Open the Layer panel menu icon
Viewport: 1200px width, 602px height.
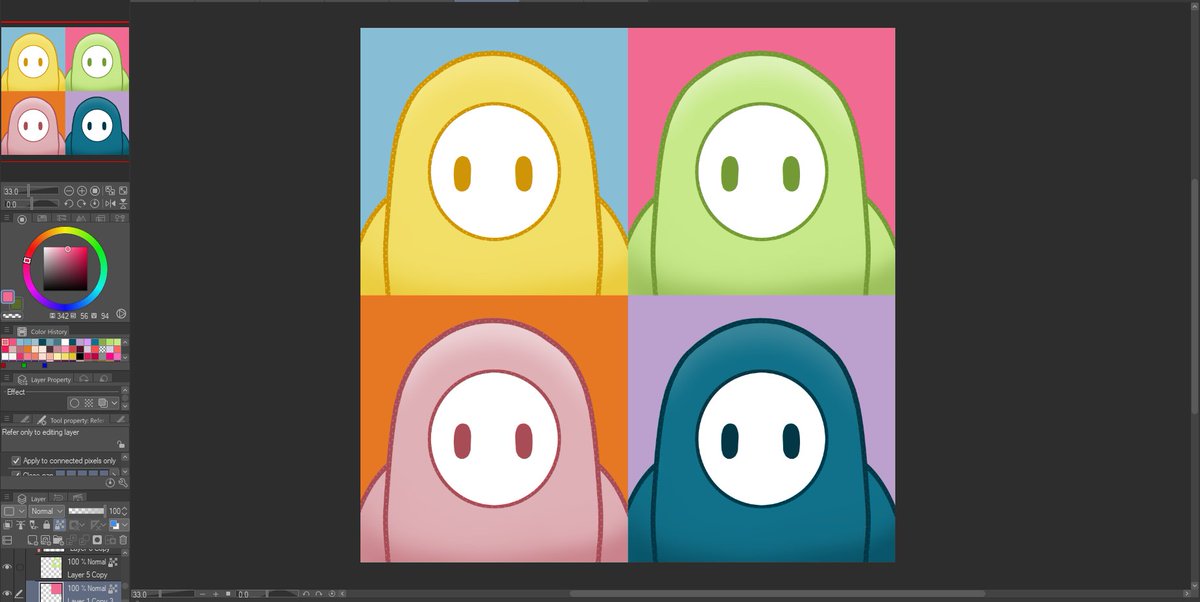[6, 497]
